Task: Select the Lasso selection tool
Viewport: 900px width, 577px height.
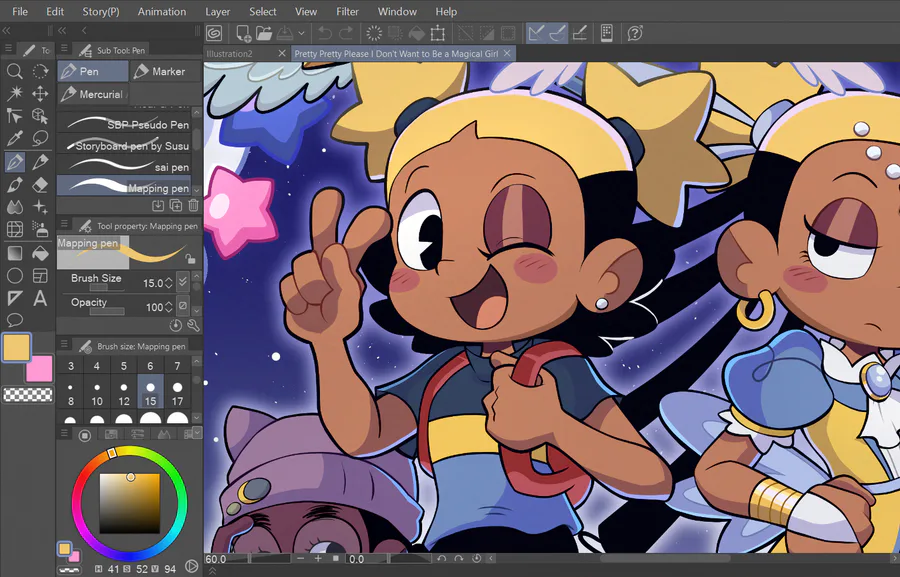Action: pyautogui.click(x=40, y=138)
